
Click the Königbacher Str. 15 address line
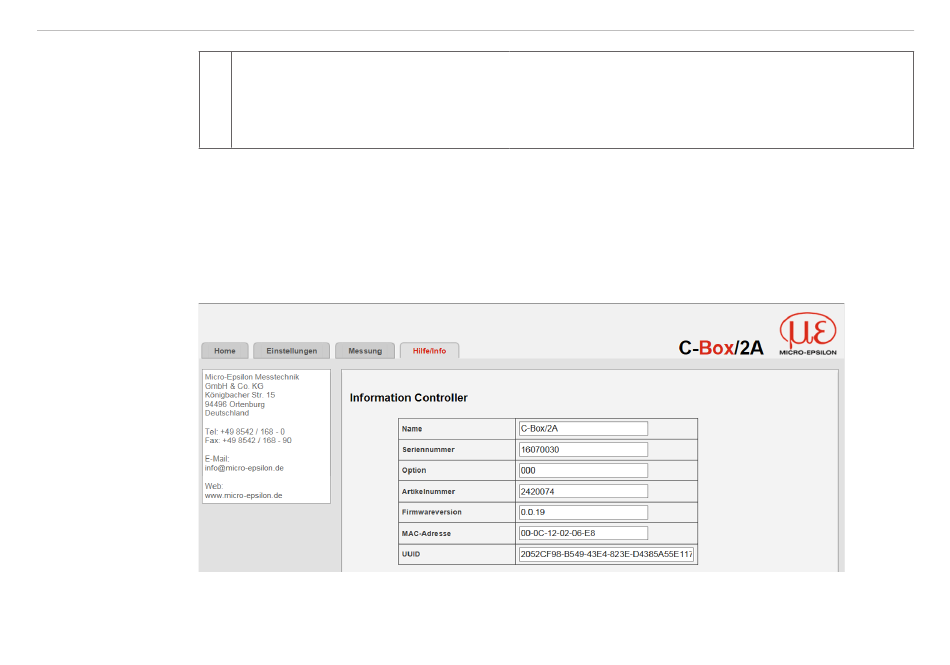[240, 395]
